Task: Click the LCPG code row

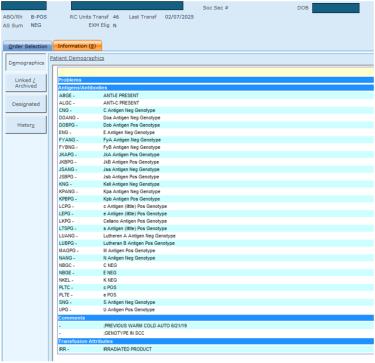Action: [x=216, y=206]
